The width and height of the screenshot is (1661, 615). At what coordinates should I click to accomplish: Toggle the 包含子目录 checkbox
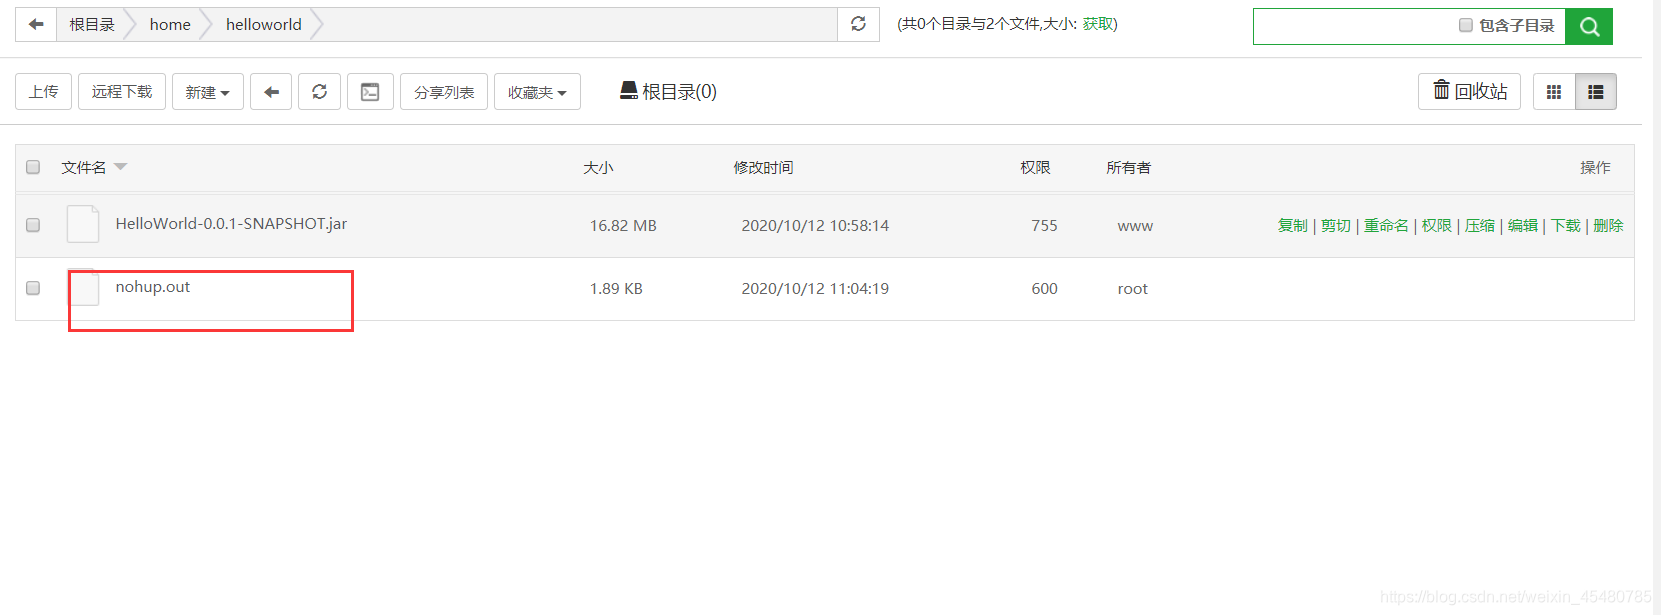1465,25
